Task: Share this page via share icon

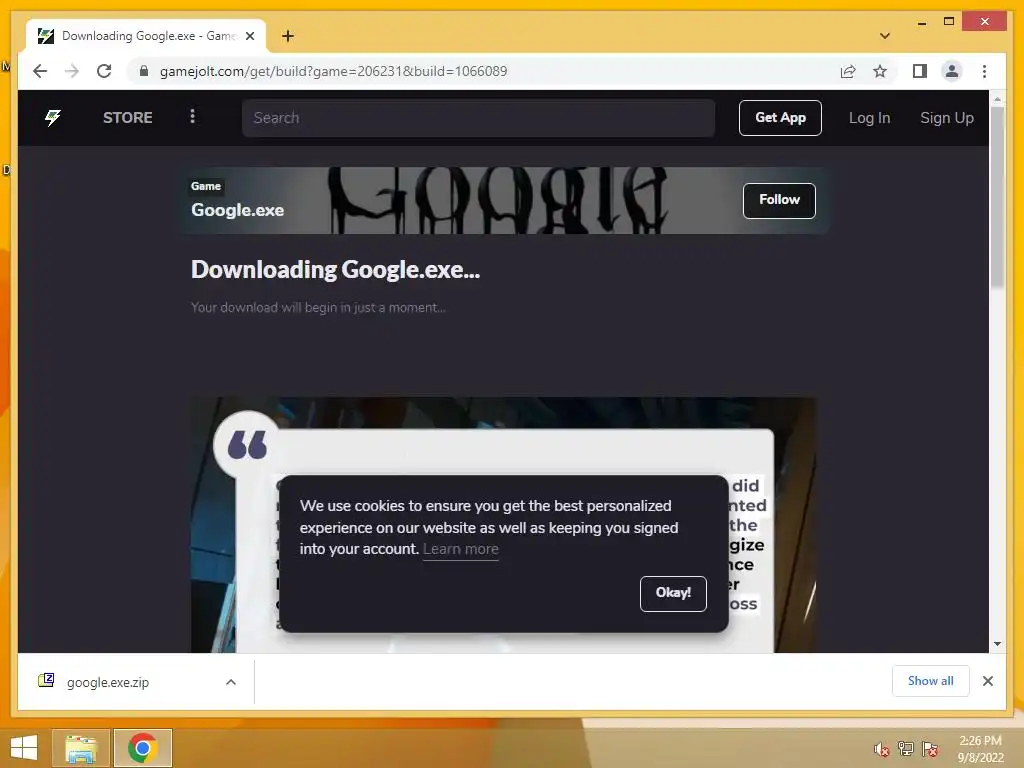Action: point(848,71)
